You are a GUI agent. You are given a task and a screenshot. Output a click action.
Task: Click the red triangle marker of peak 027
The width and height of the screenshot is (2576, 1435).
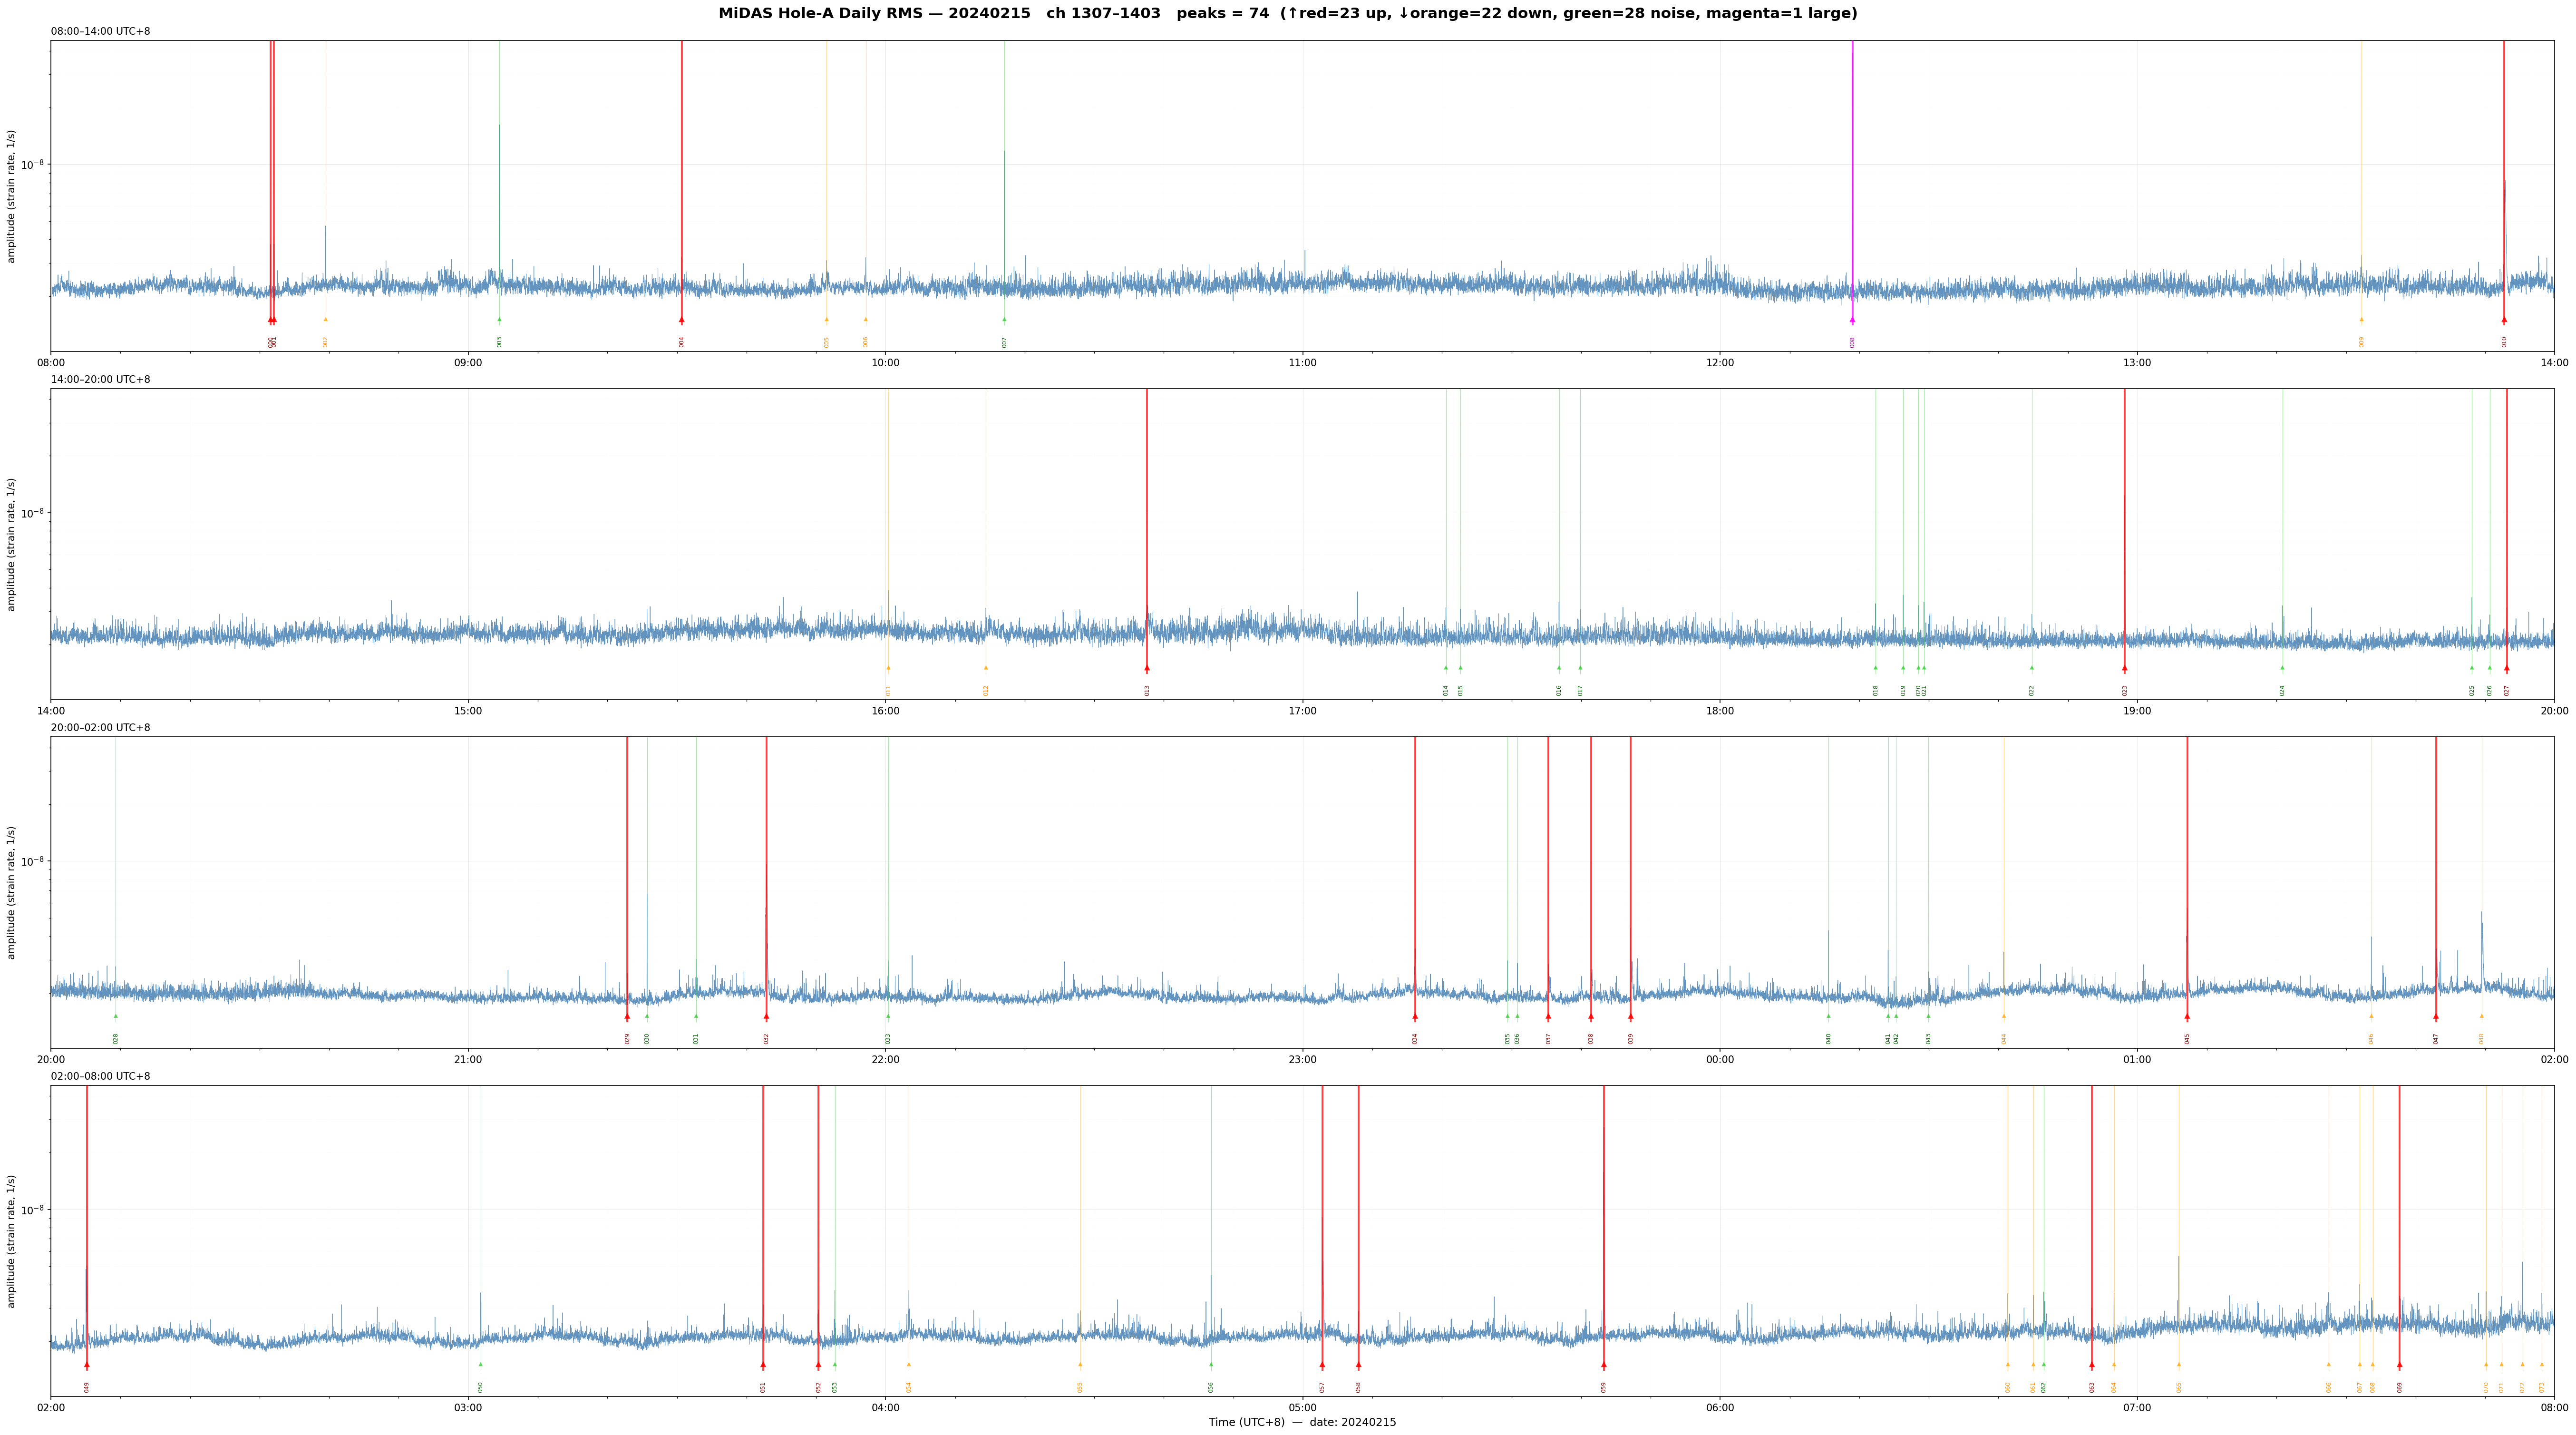(2507, 668)
